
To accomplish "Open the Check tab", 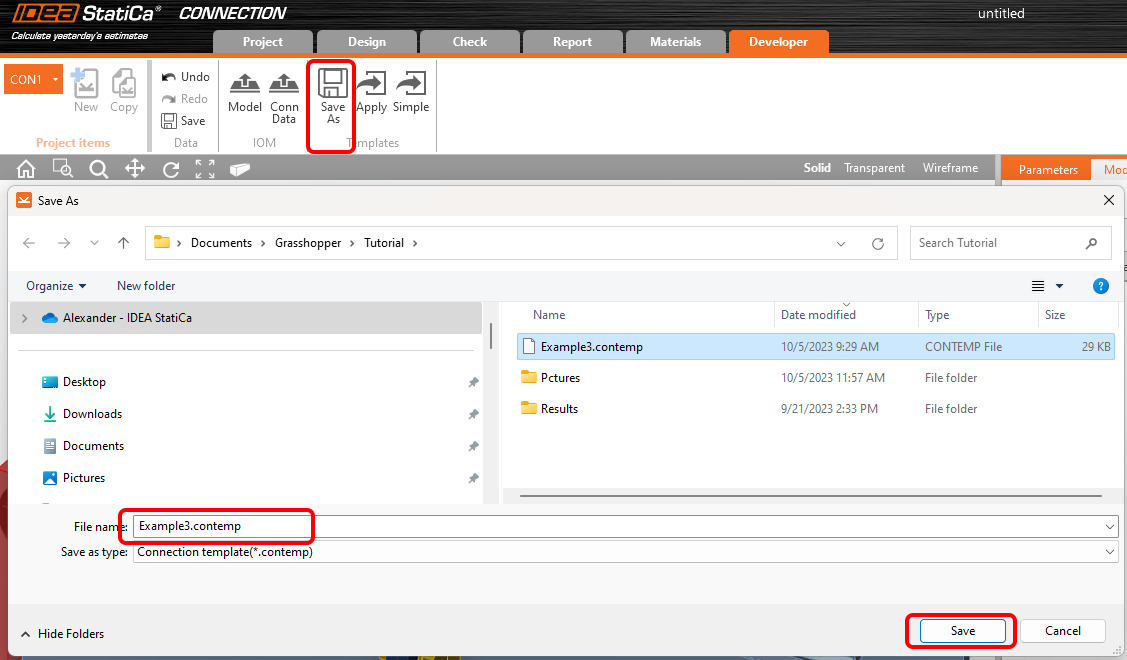I will tap(469, 42).
